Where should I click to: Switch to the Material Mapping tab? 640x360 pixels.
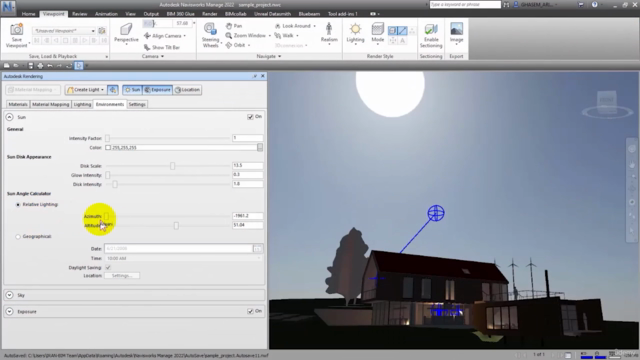click(x=51, y=104)
